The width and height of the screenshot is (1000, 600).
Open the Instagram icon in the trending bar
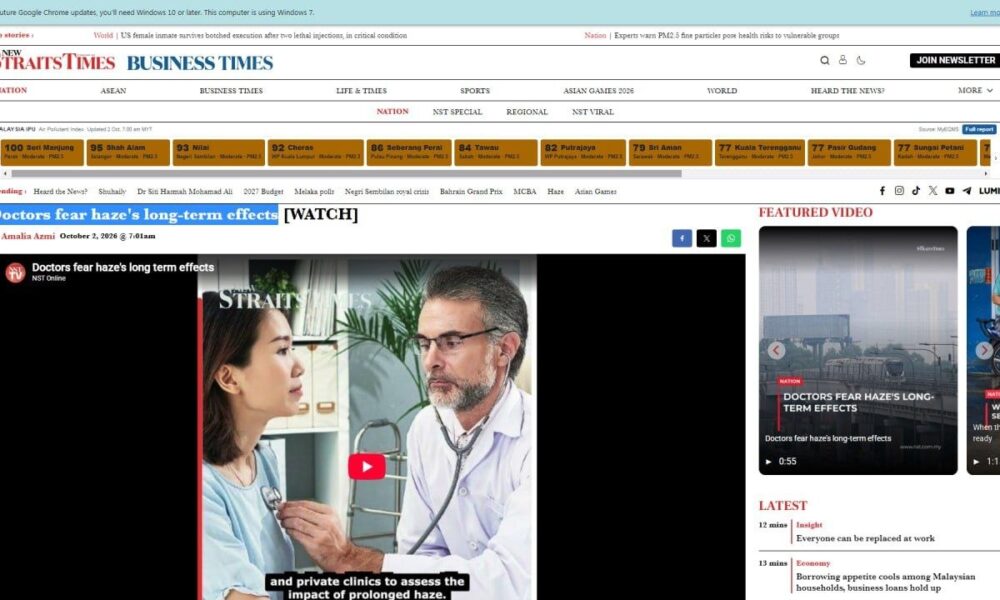pos(899,191)
